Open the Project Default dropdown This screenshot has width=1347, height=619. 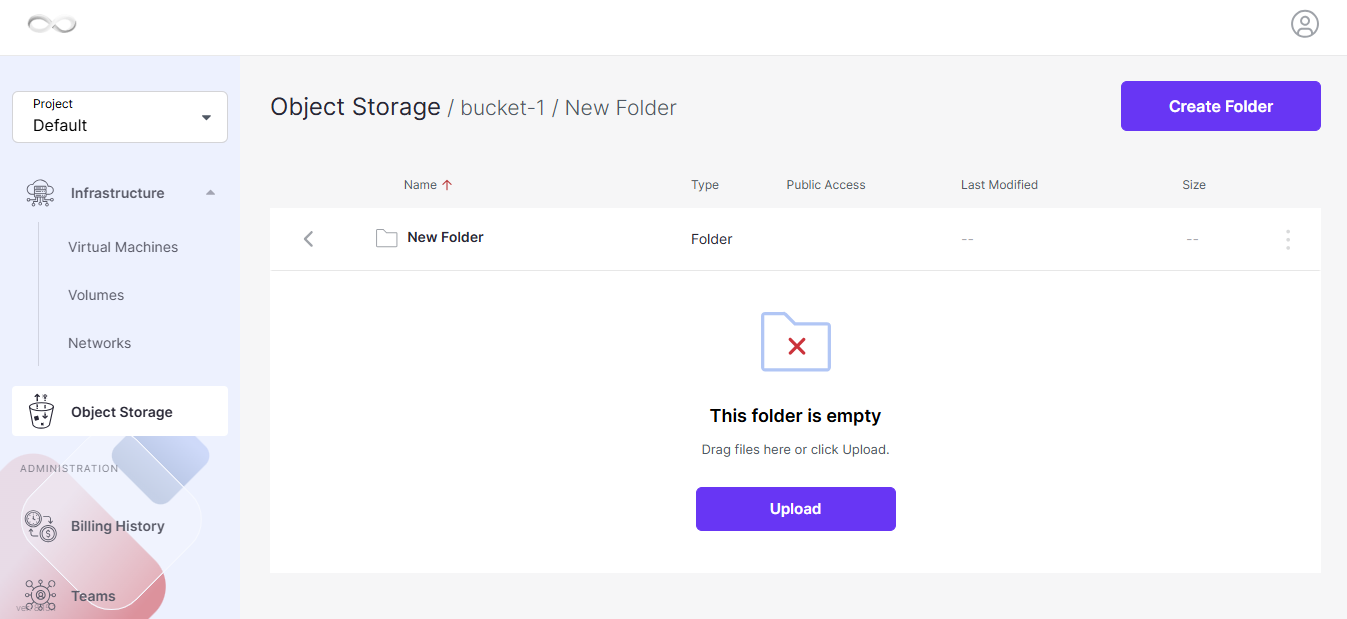pos(120,117)
